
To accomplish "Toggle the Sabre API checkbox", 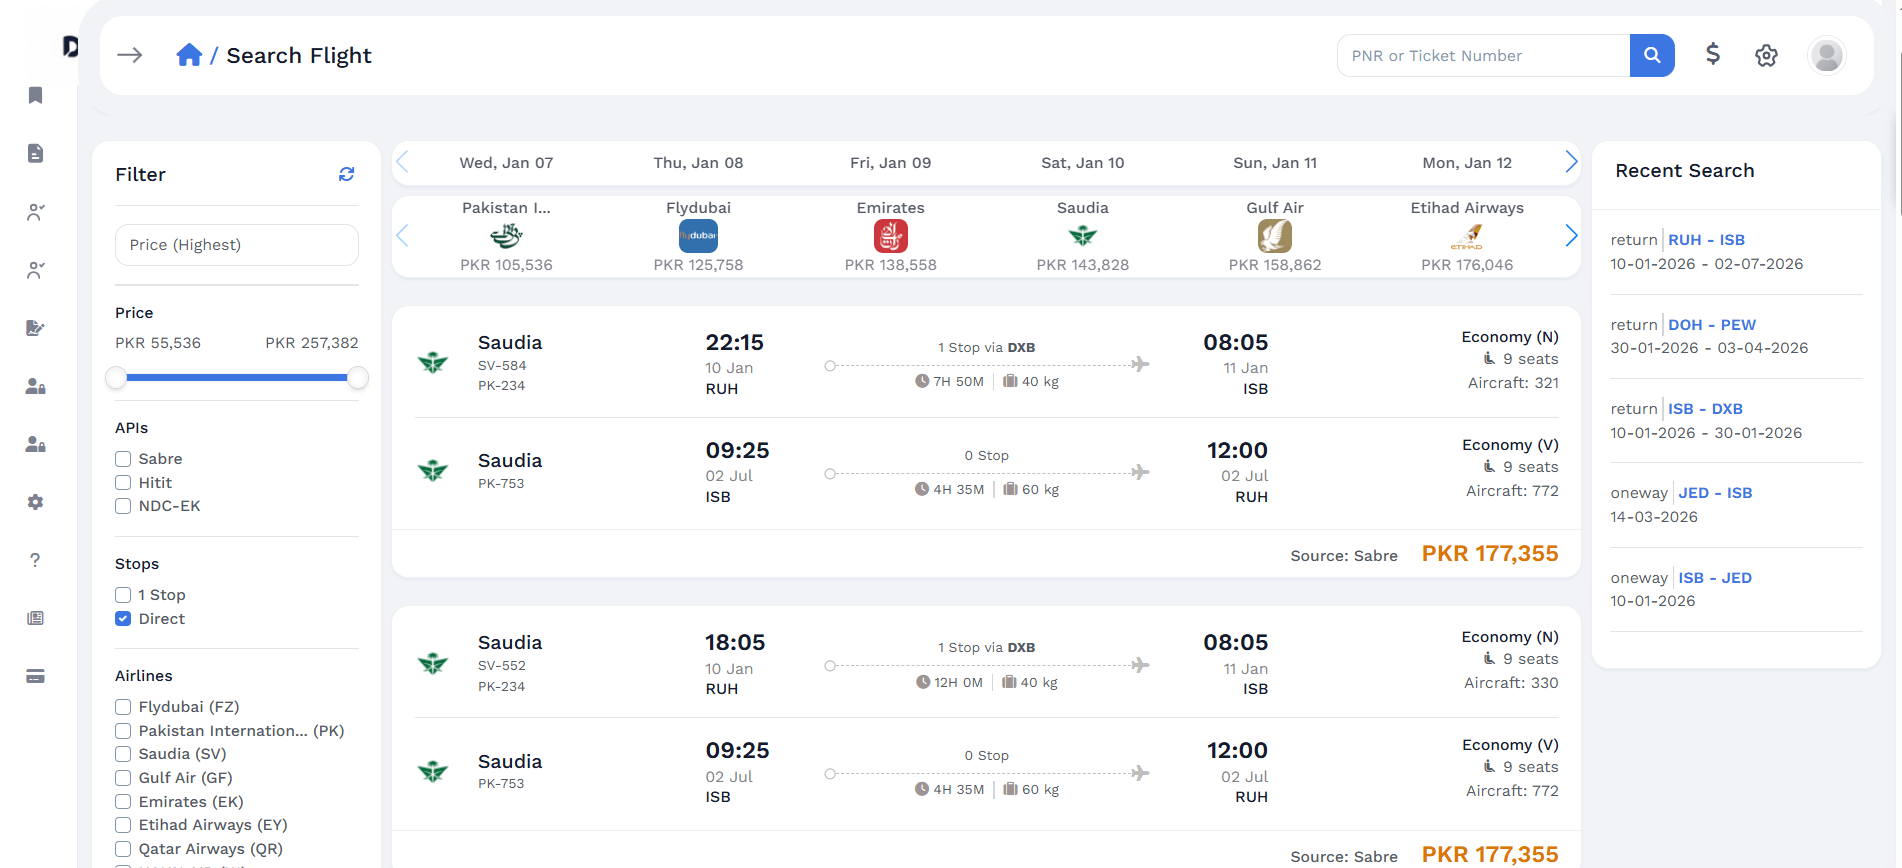I will (123, 459).
